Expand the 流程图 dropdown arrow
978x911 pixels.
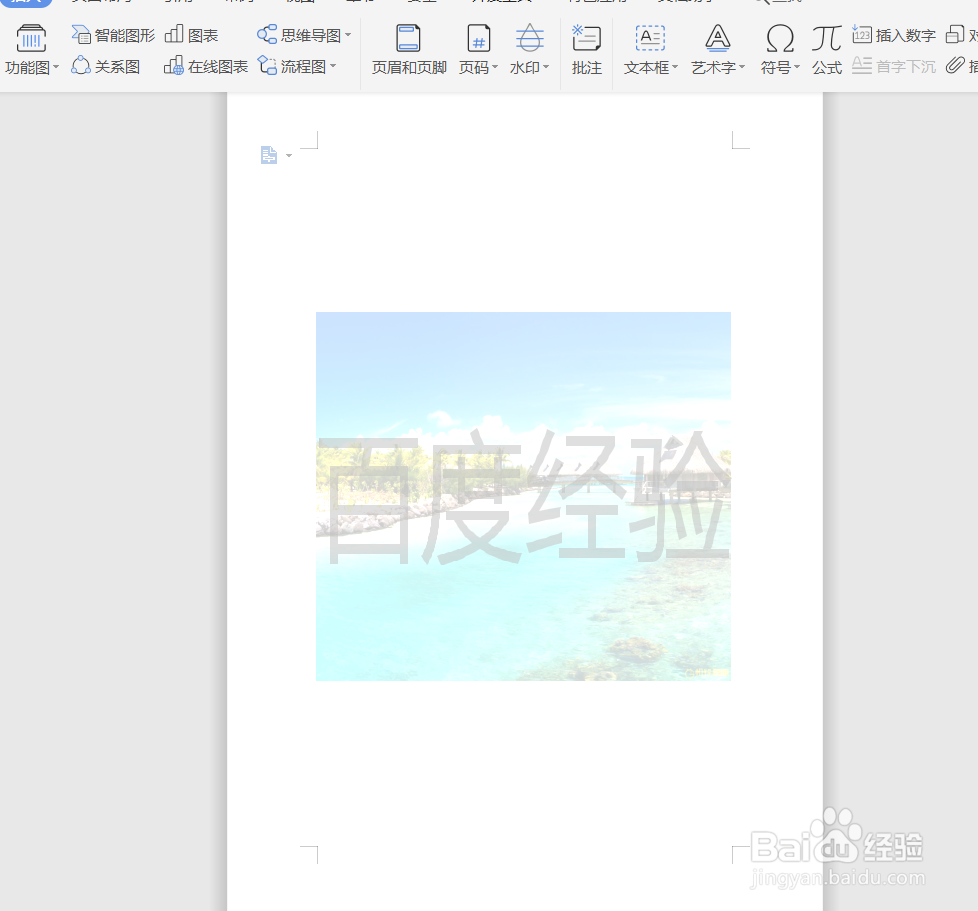point(333,66)
